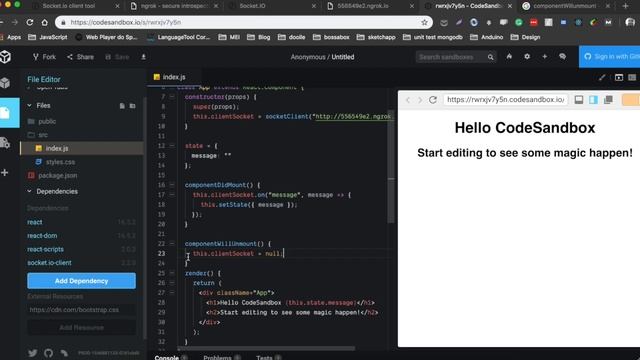The width and height of the screenshot is (640, 360).
Task: Click the socket.io-client dependency
Action: pyautogui.click(x=49, y=262)
